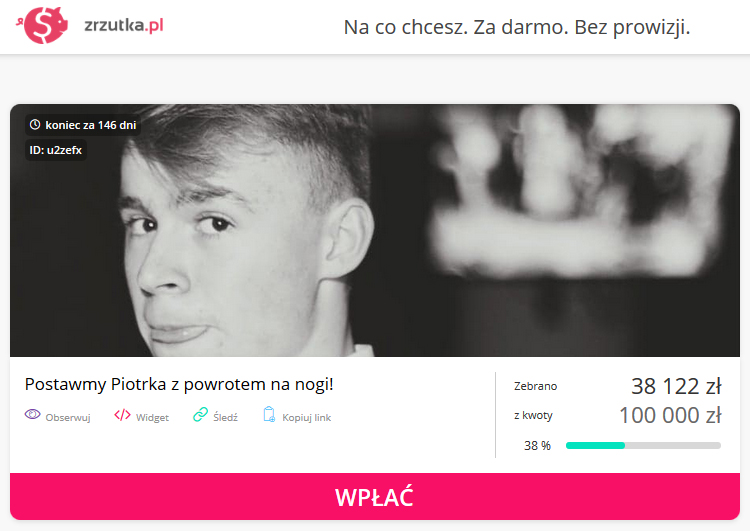
Task: Click the title 'Postawmy Piotrka z powrotem na nogi!'
Action: point(179,384)
